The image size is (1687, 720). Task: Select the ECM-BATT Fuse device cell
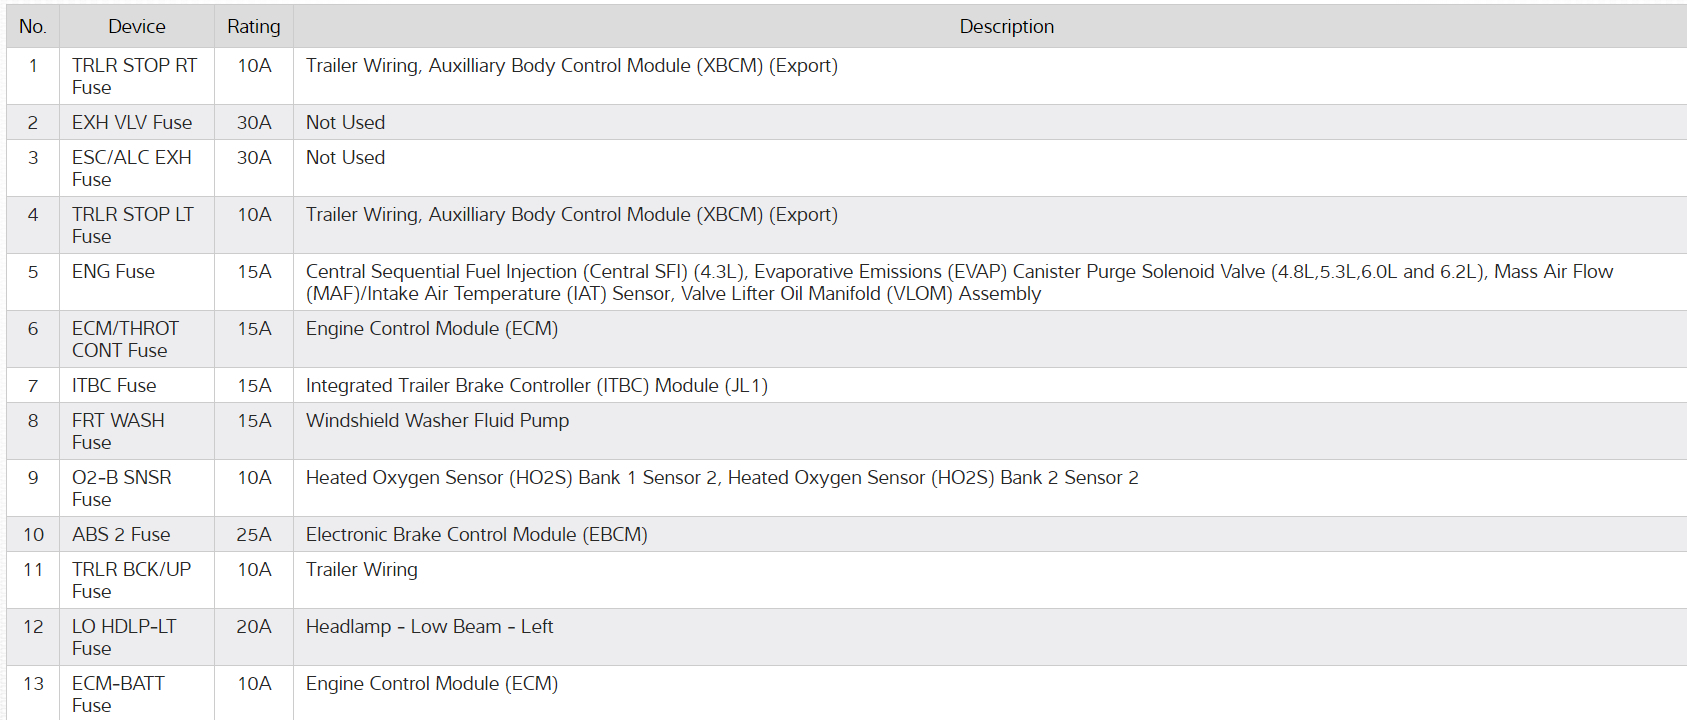(118, 694)
